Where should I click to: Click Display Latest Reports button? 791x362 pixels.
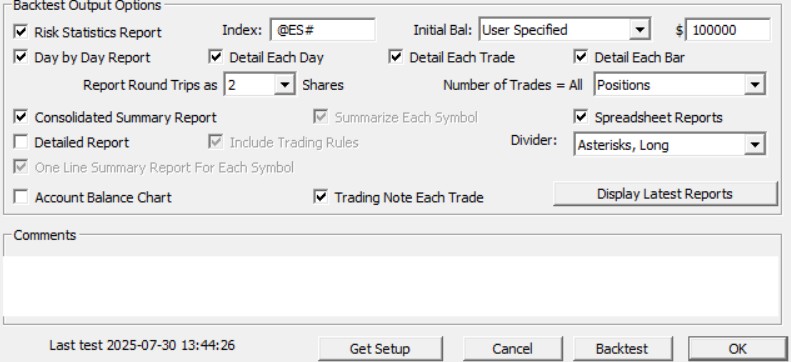tap(665, 194)
